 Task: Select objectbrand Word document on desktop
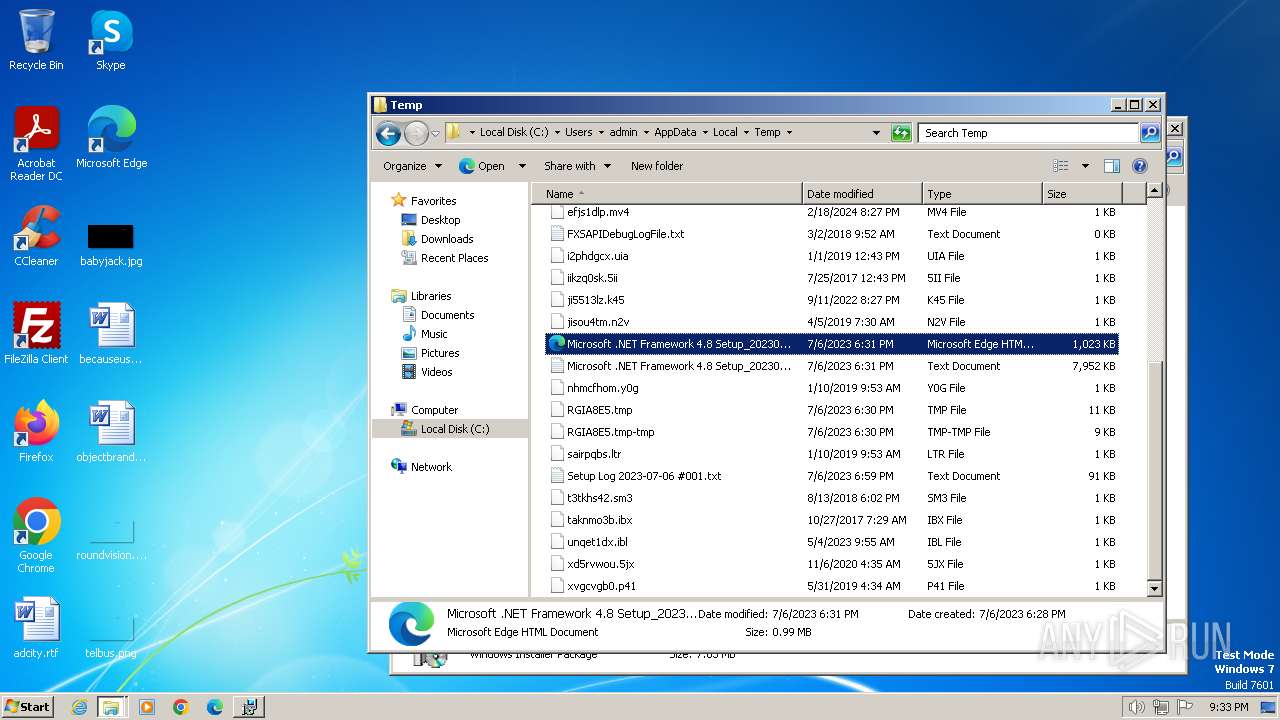coord(111,431)
